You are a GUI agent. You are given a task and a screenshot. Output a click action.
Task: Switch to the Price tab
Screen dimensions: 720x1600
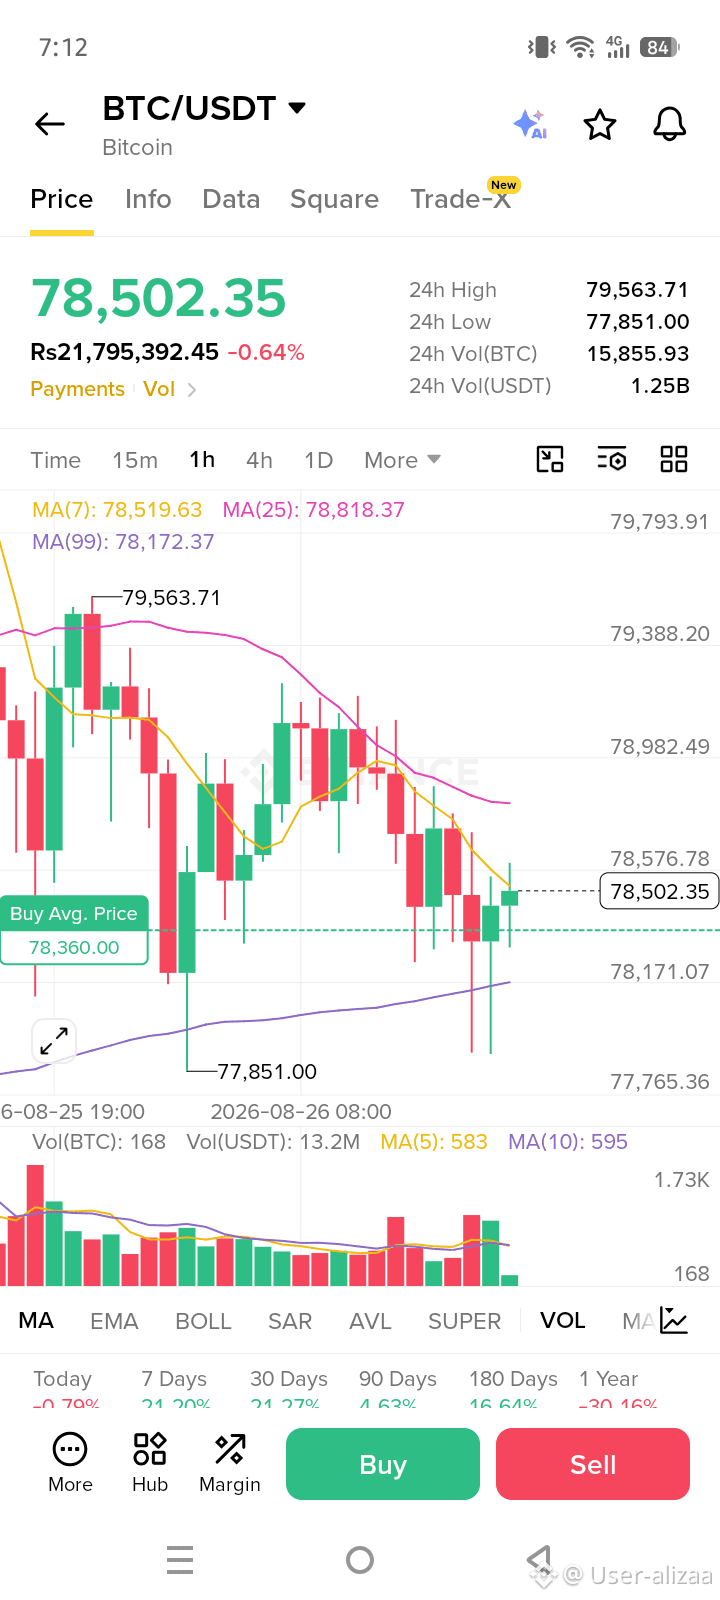point(62,199)
